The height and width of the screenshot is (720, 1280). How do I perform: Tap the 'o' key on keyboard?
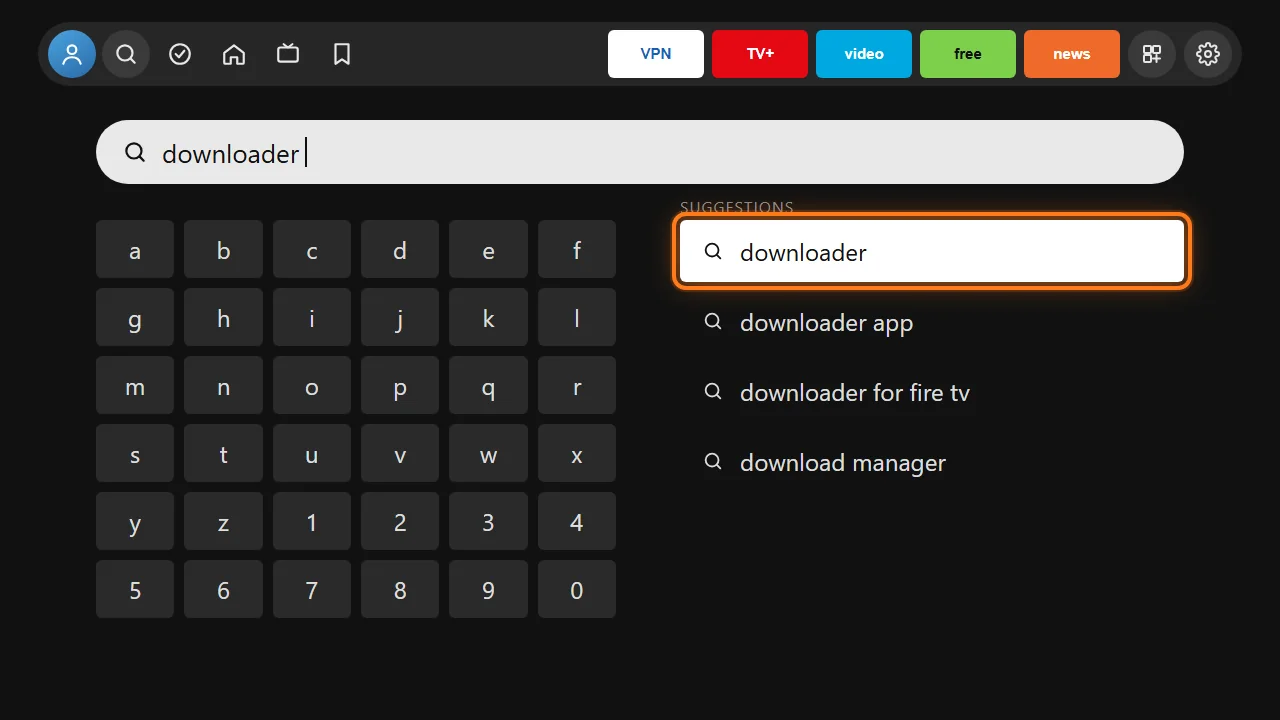click(x=312, y=385)
